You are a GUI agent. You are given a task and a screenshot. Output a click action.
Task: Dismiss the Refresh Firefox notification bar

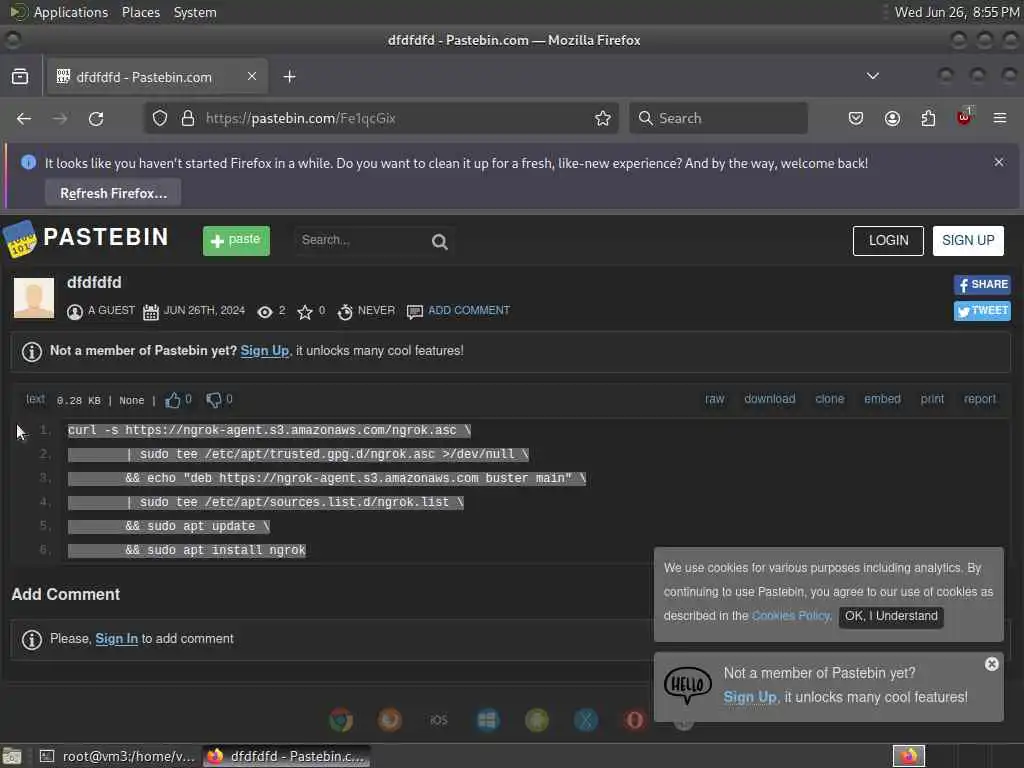999,162
